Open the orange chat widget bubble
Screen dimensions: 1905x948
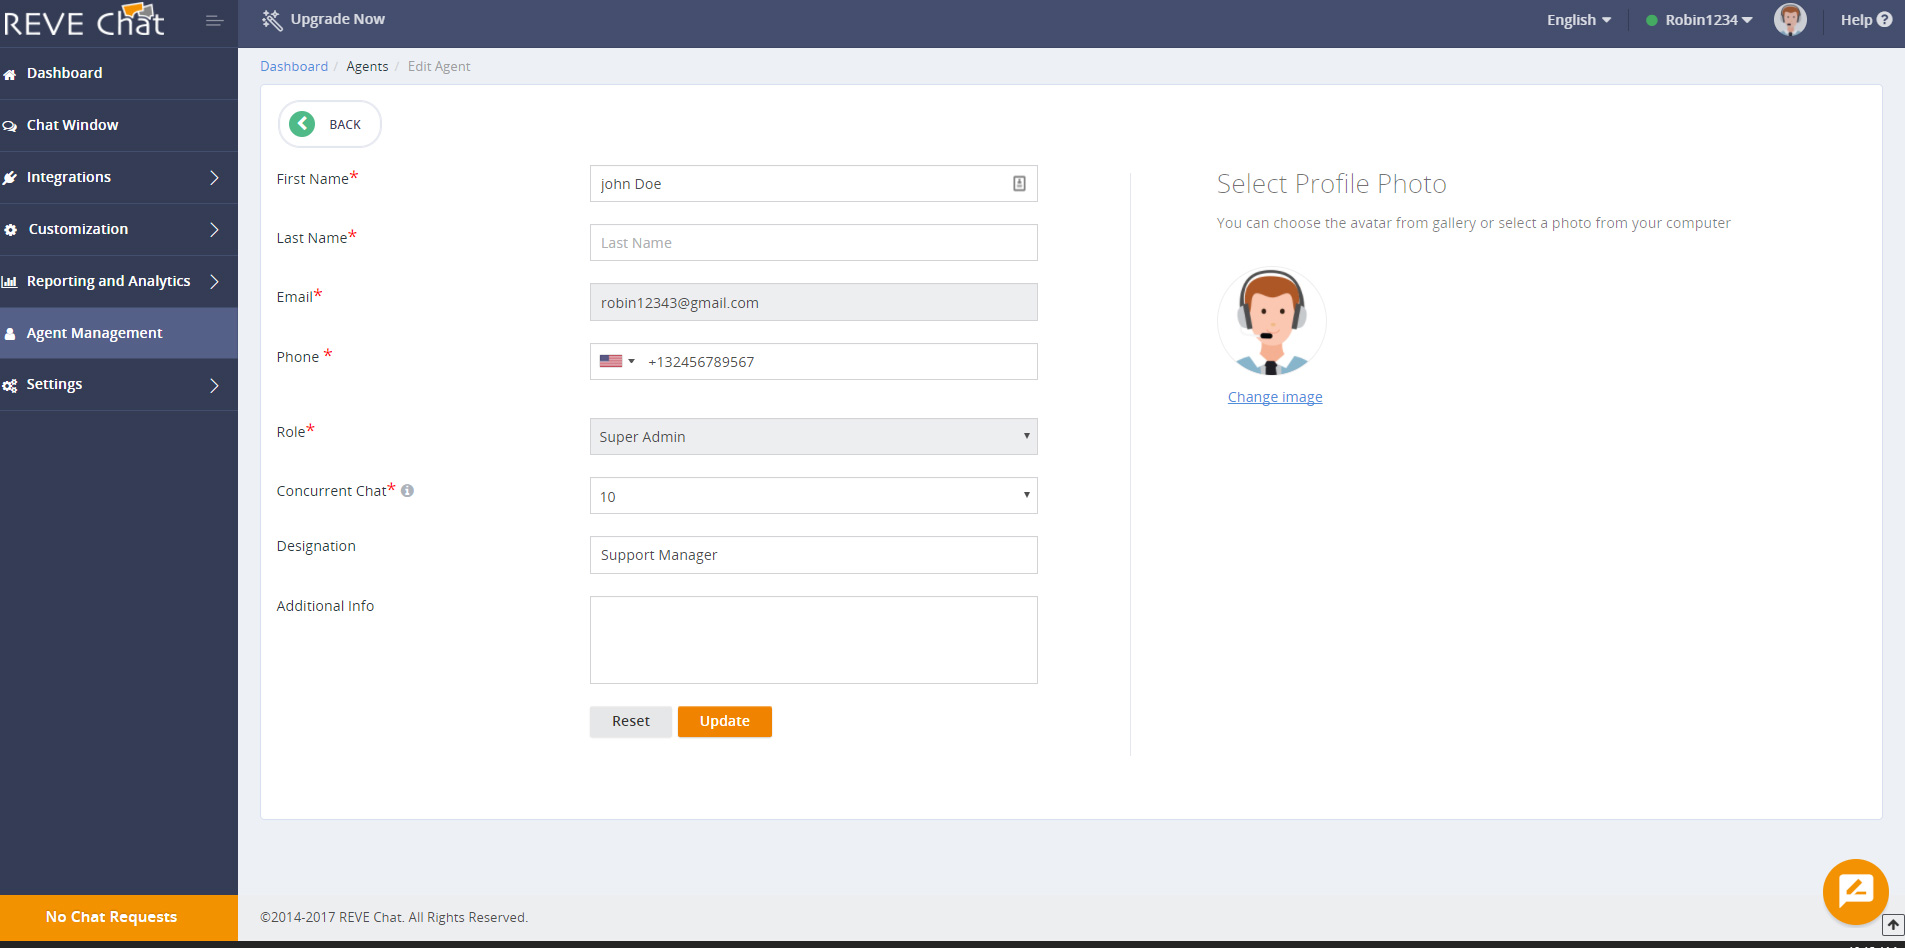click(1856, 891)
